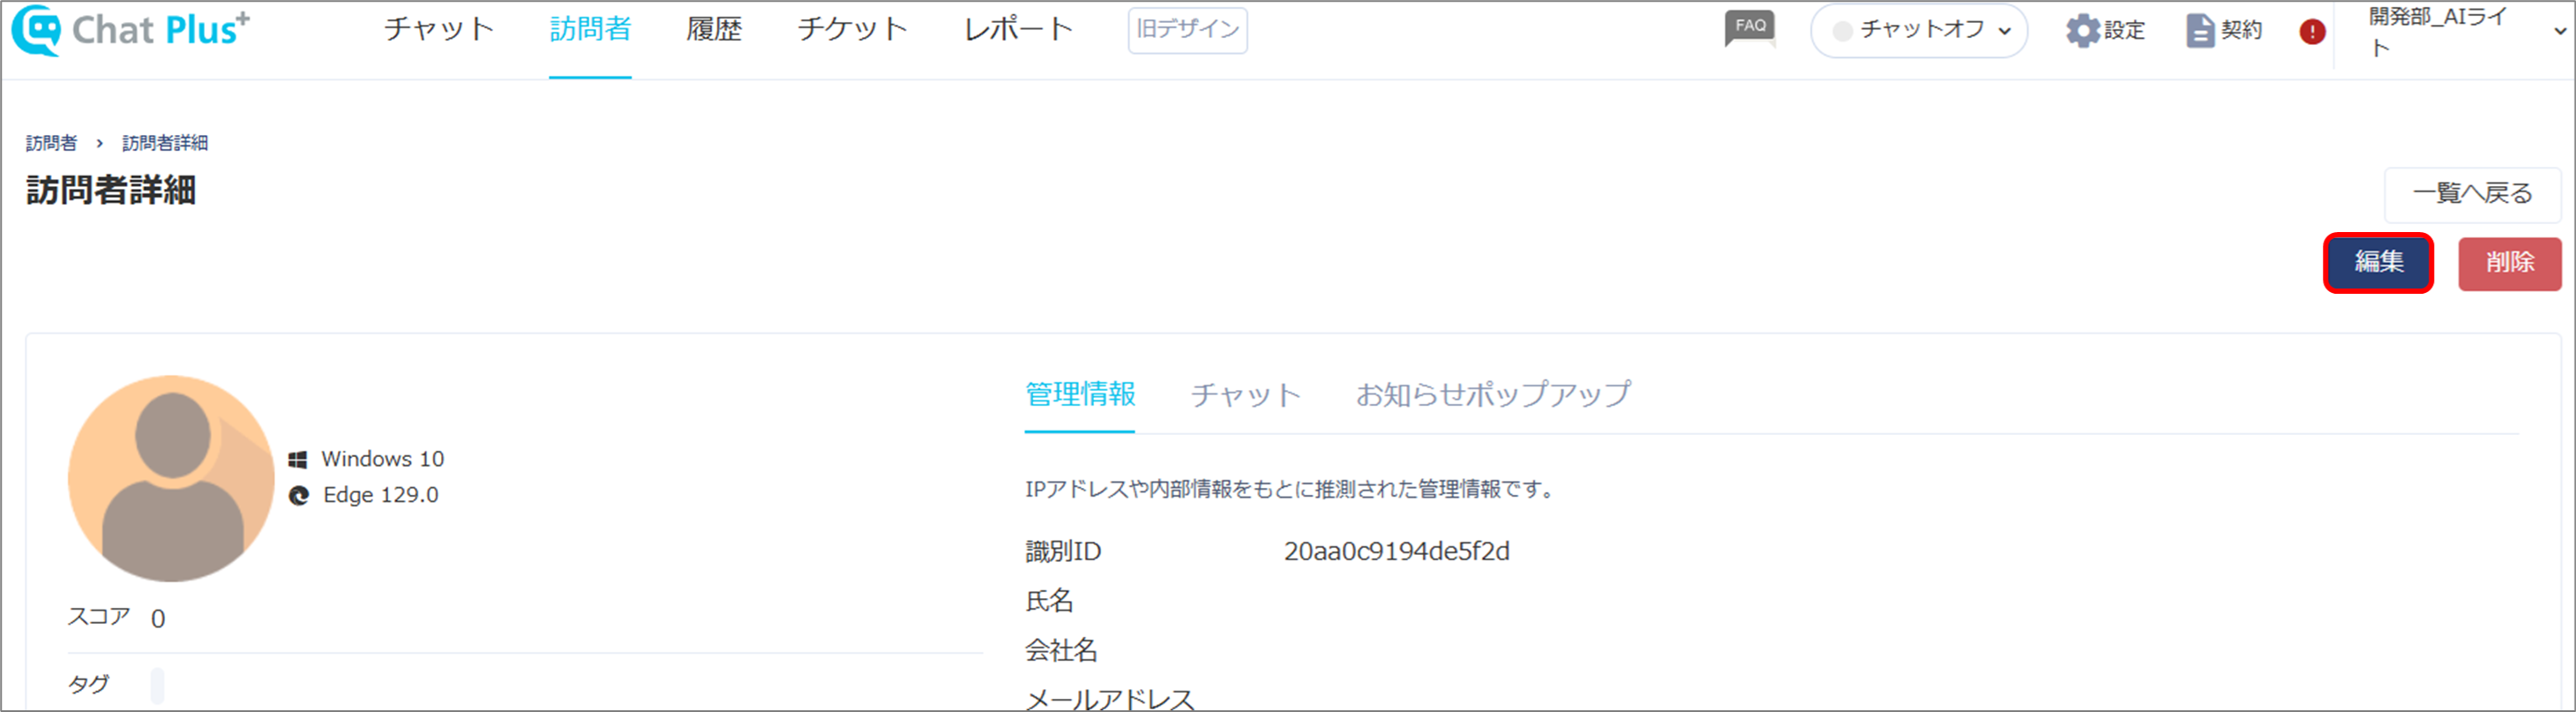Open the 契約 document icon
Screen dimensions: 2576x712
pyautogui.click(x=2200, y=30)
